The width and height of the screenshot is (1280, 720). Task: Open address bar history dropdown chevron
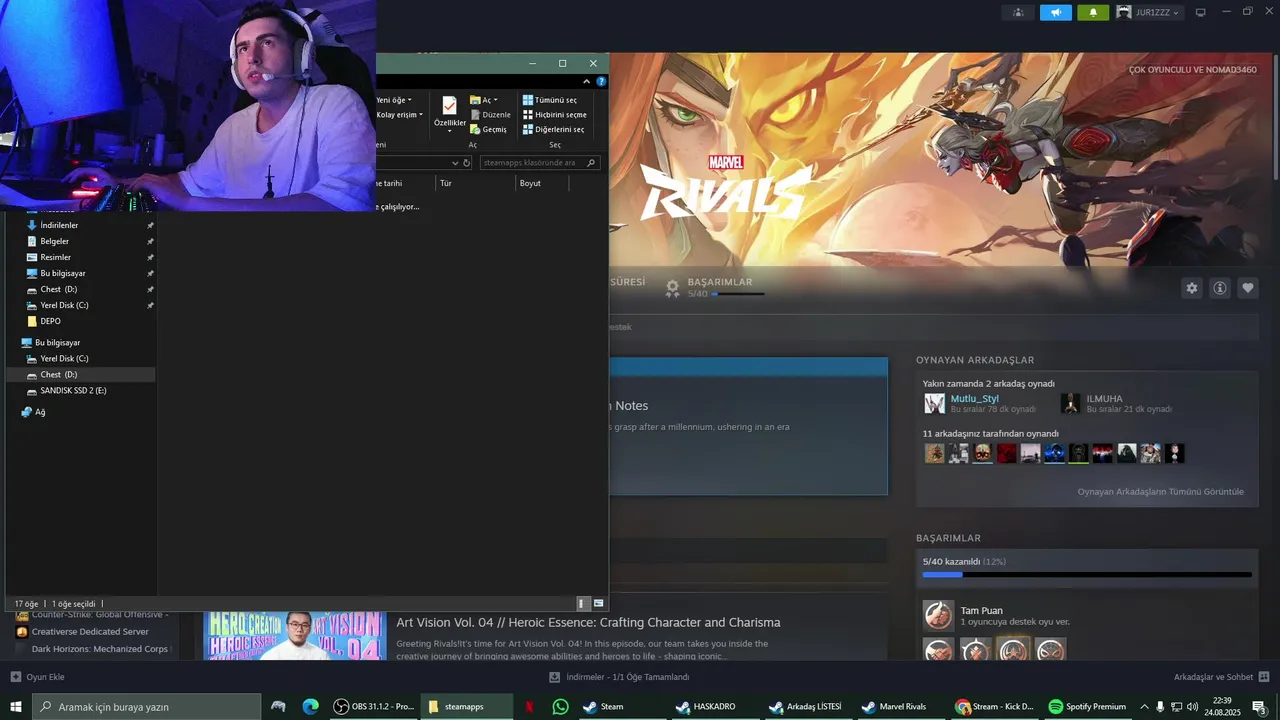coord(455,162)
